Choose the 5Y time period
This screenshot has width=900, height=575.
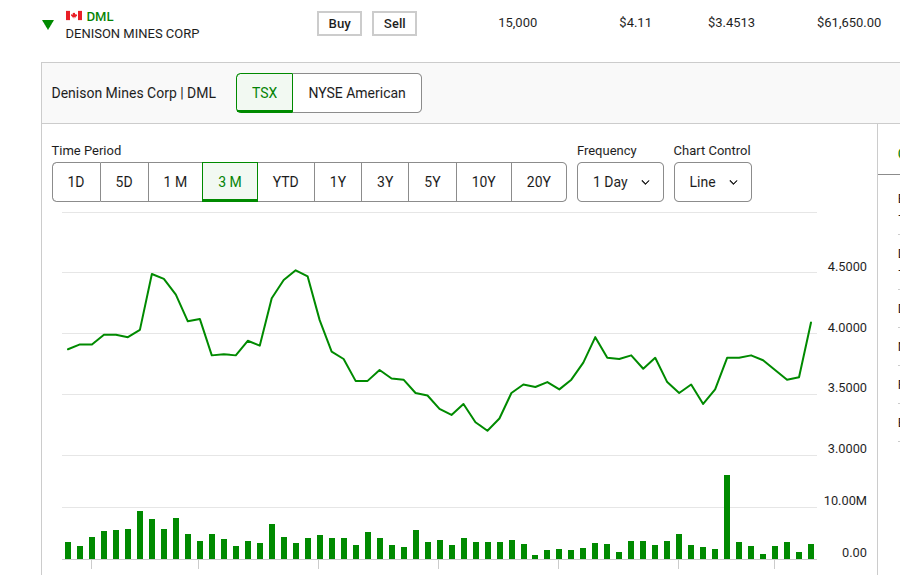click(x=433, y=182)
